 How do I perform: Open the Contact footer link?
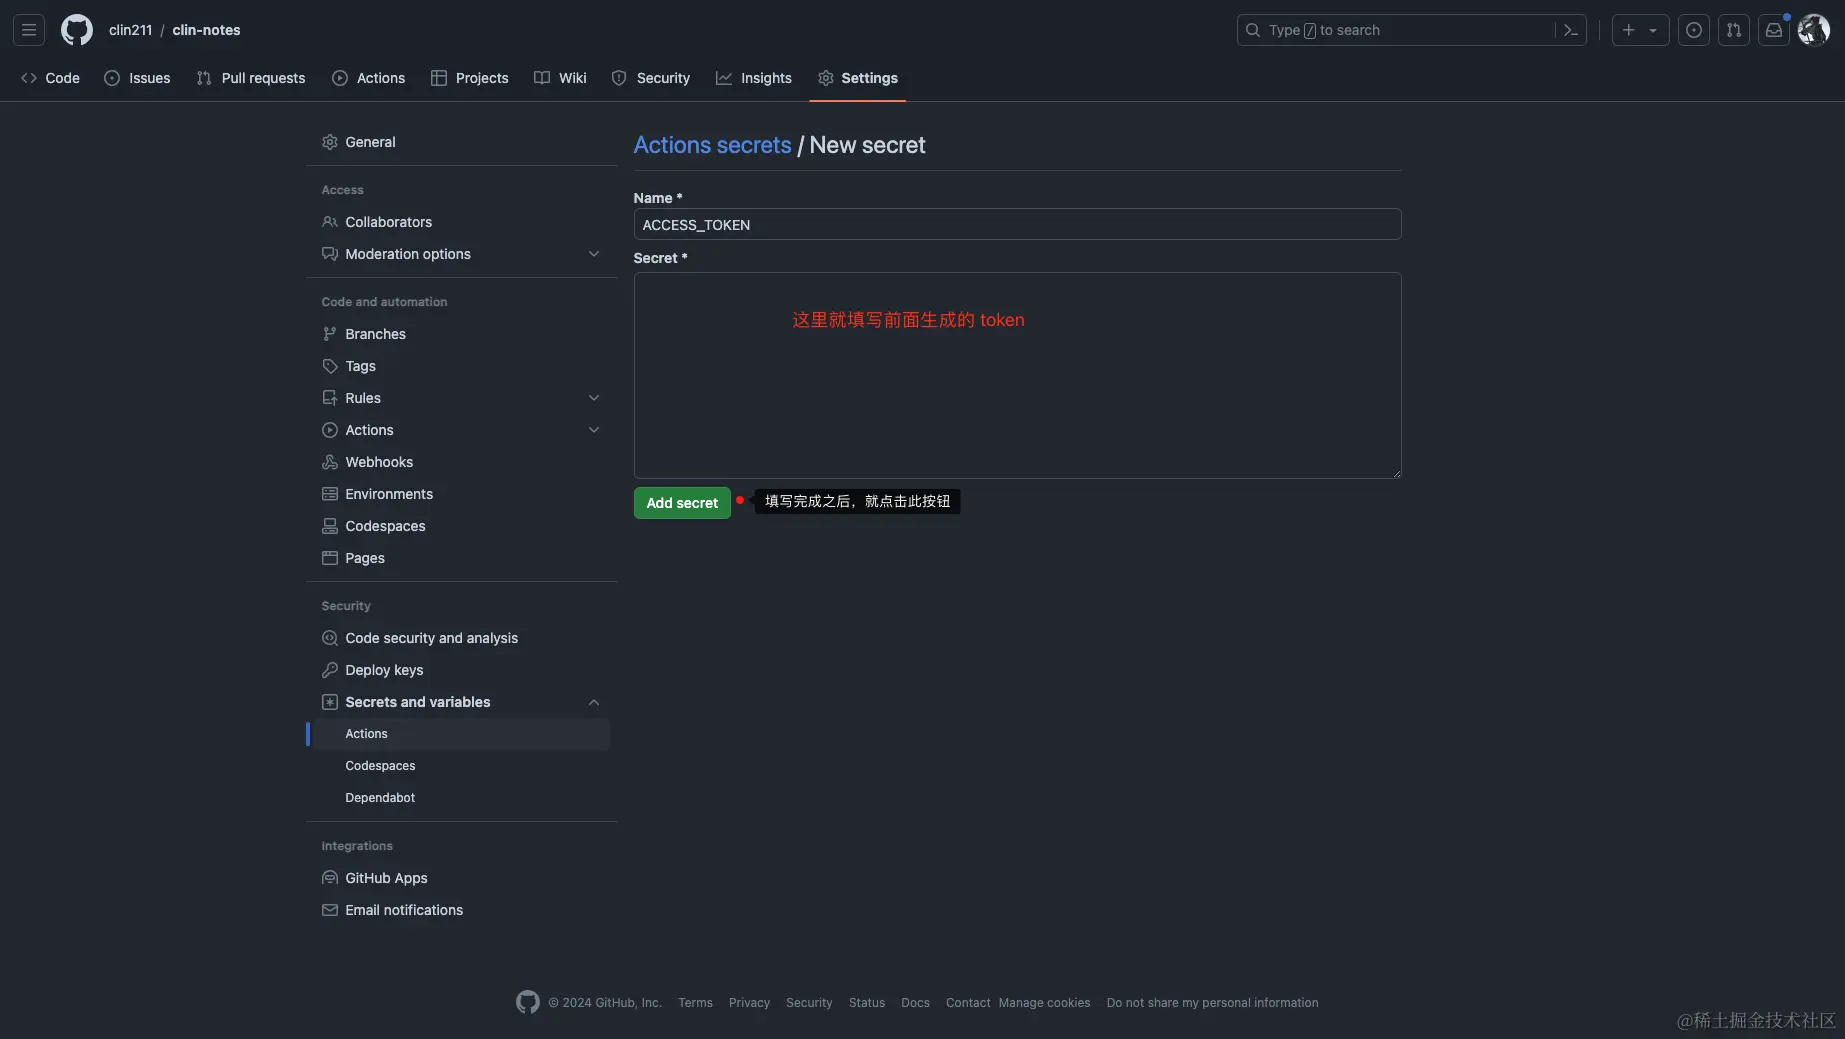[x=968, y=1003]
